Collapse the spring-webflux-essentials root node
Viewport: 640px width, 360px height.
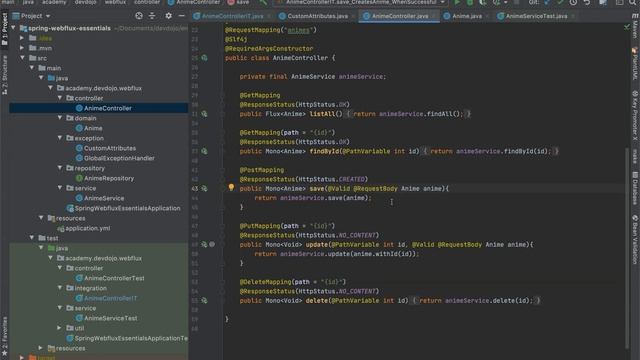[13, 28]
